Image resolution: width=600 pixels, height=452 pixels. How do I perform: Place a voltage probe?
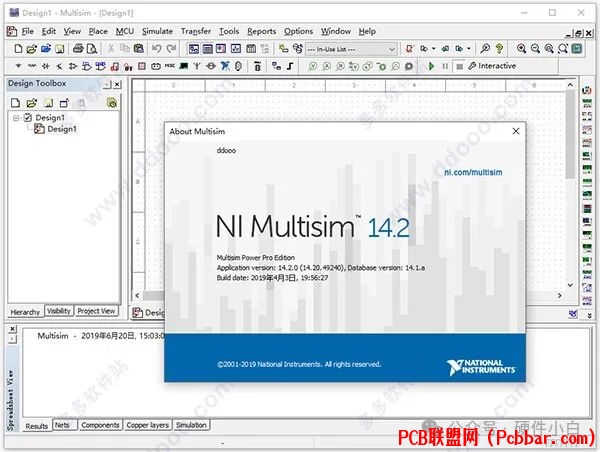tap(313, 66)
